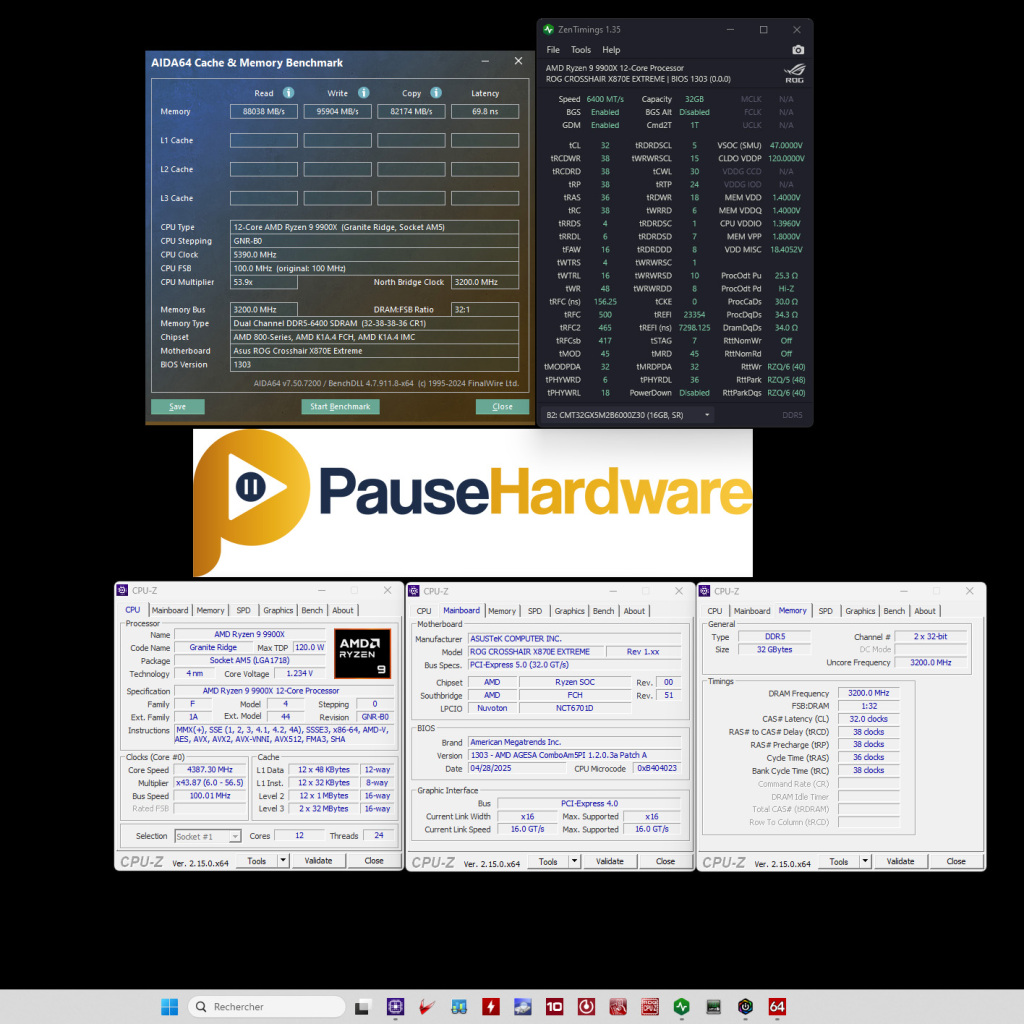The width and height of the screenshot is (1024, 1024).
Task: Expand Tools dropdown arrow in left CPU-Z window
Action: [x=283, y=861]
